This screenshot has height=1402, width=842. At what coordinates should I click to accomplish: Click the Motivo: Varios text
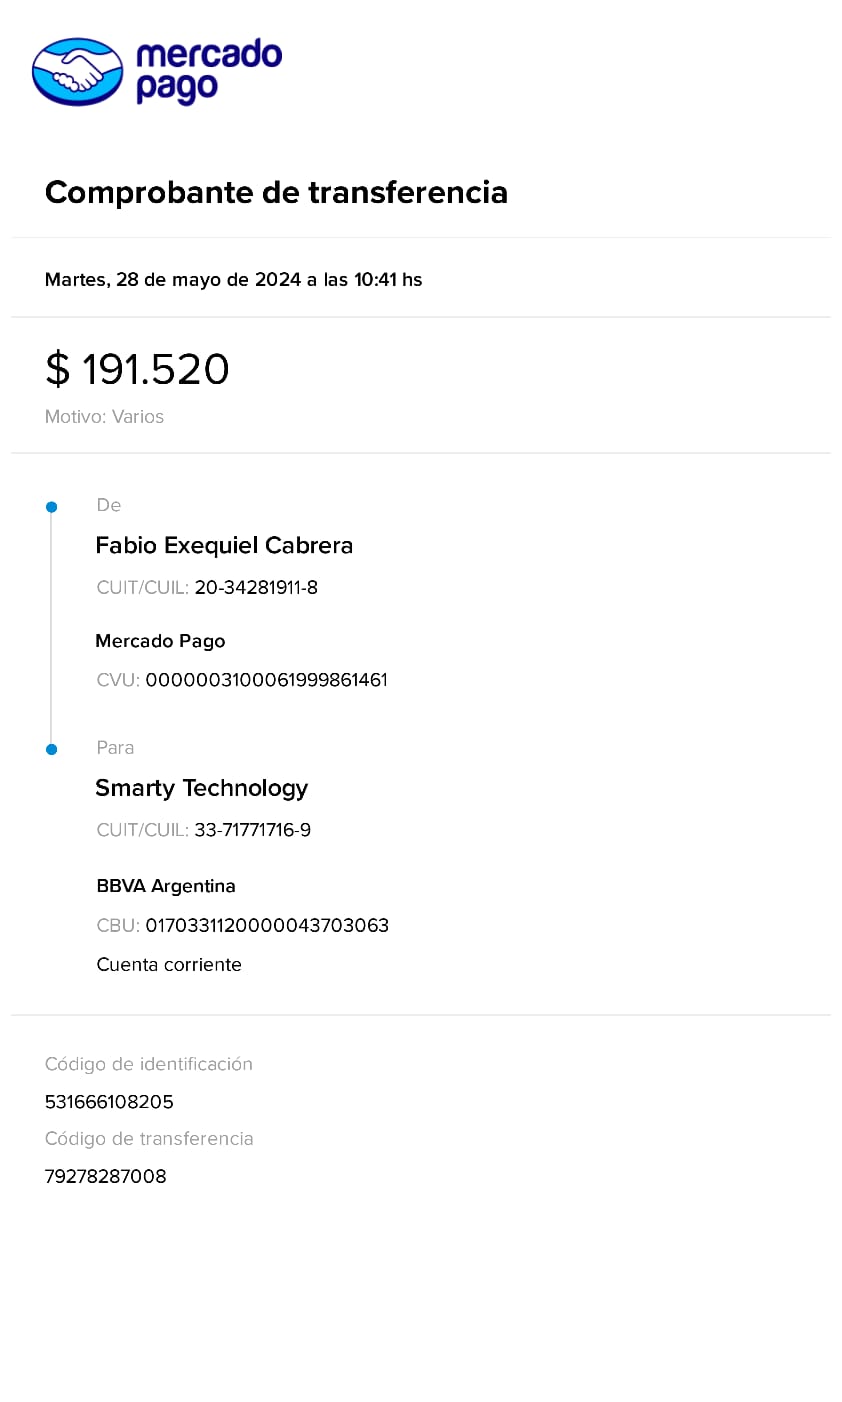pos(104,417)
